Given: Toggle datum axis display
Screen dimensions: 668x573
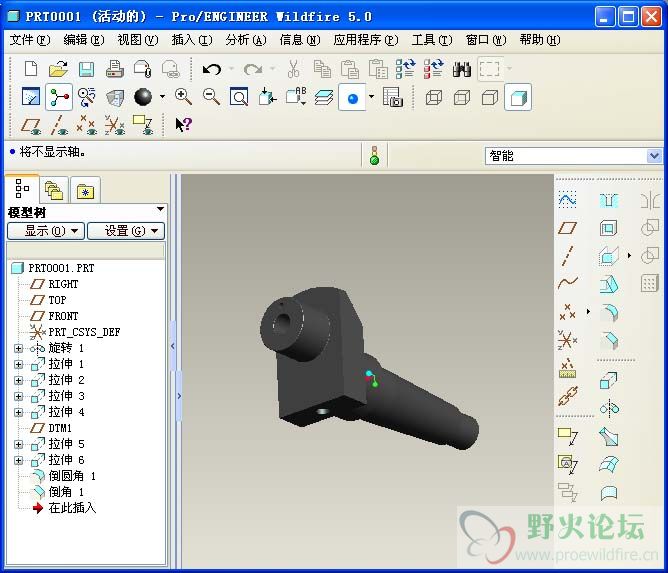Looking at the screenshot, I should pyautogui.click(x=59, y=125).
